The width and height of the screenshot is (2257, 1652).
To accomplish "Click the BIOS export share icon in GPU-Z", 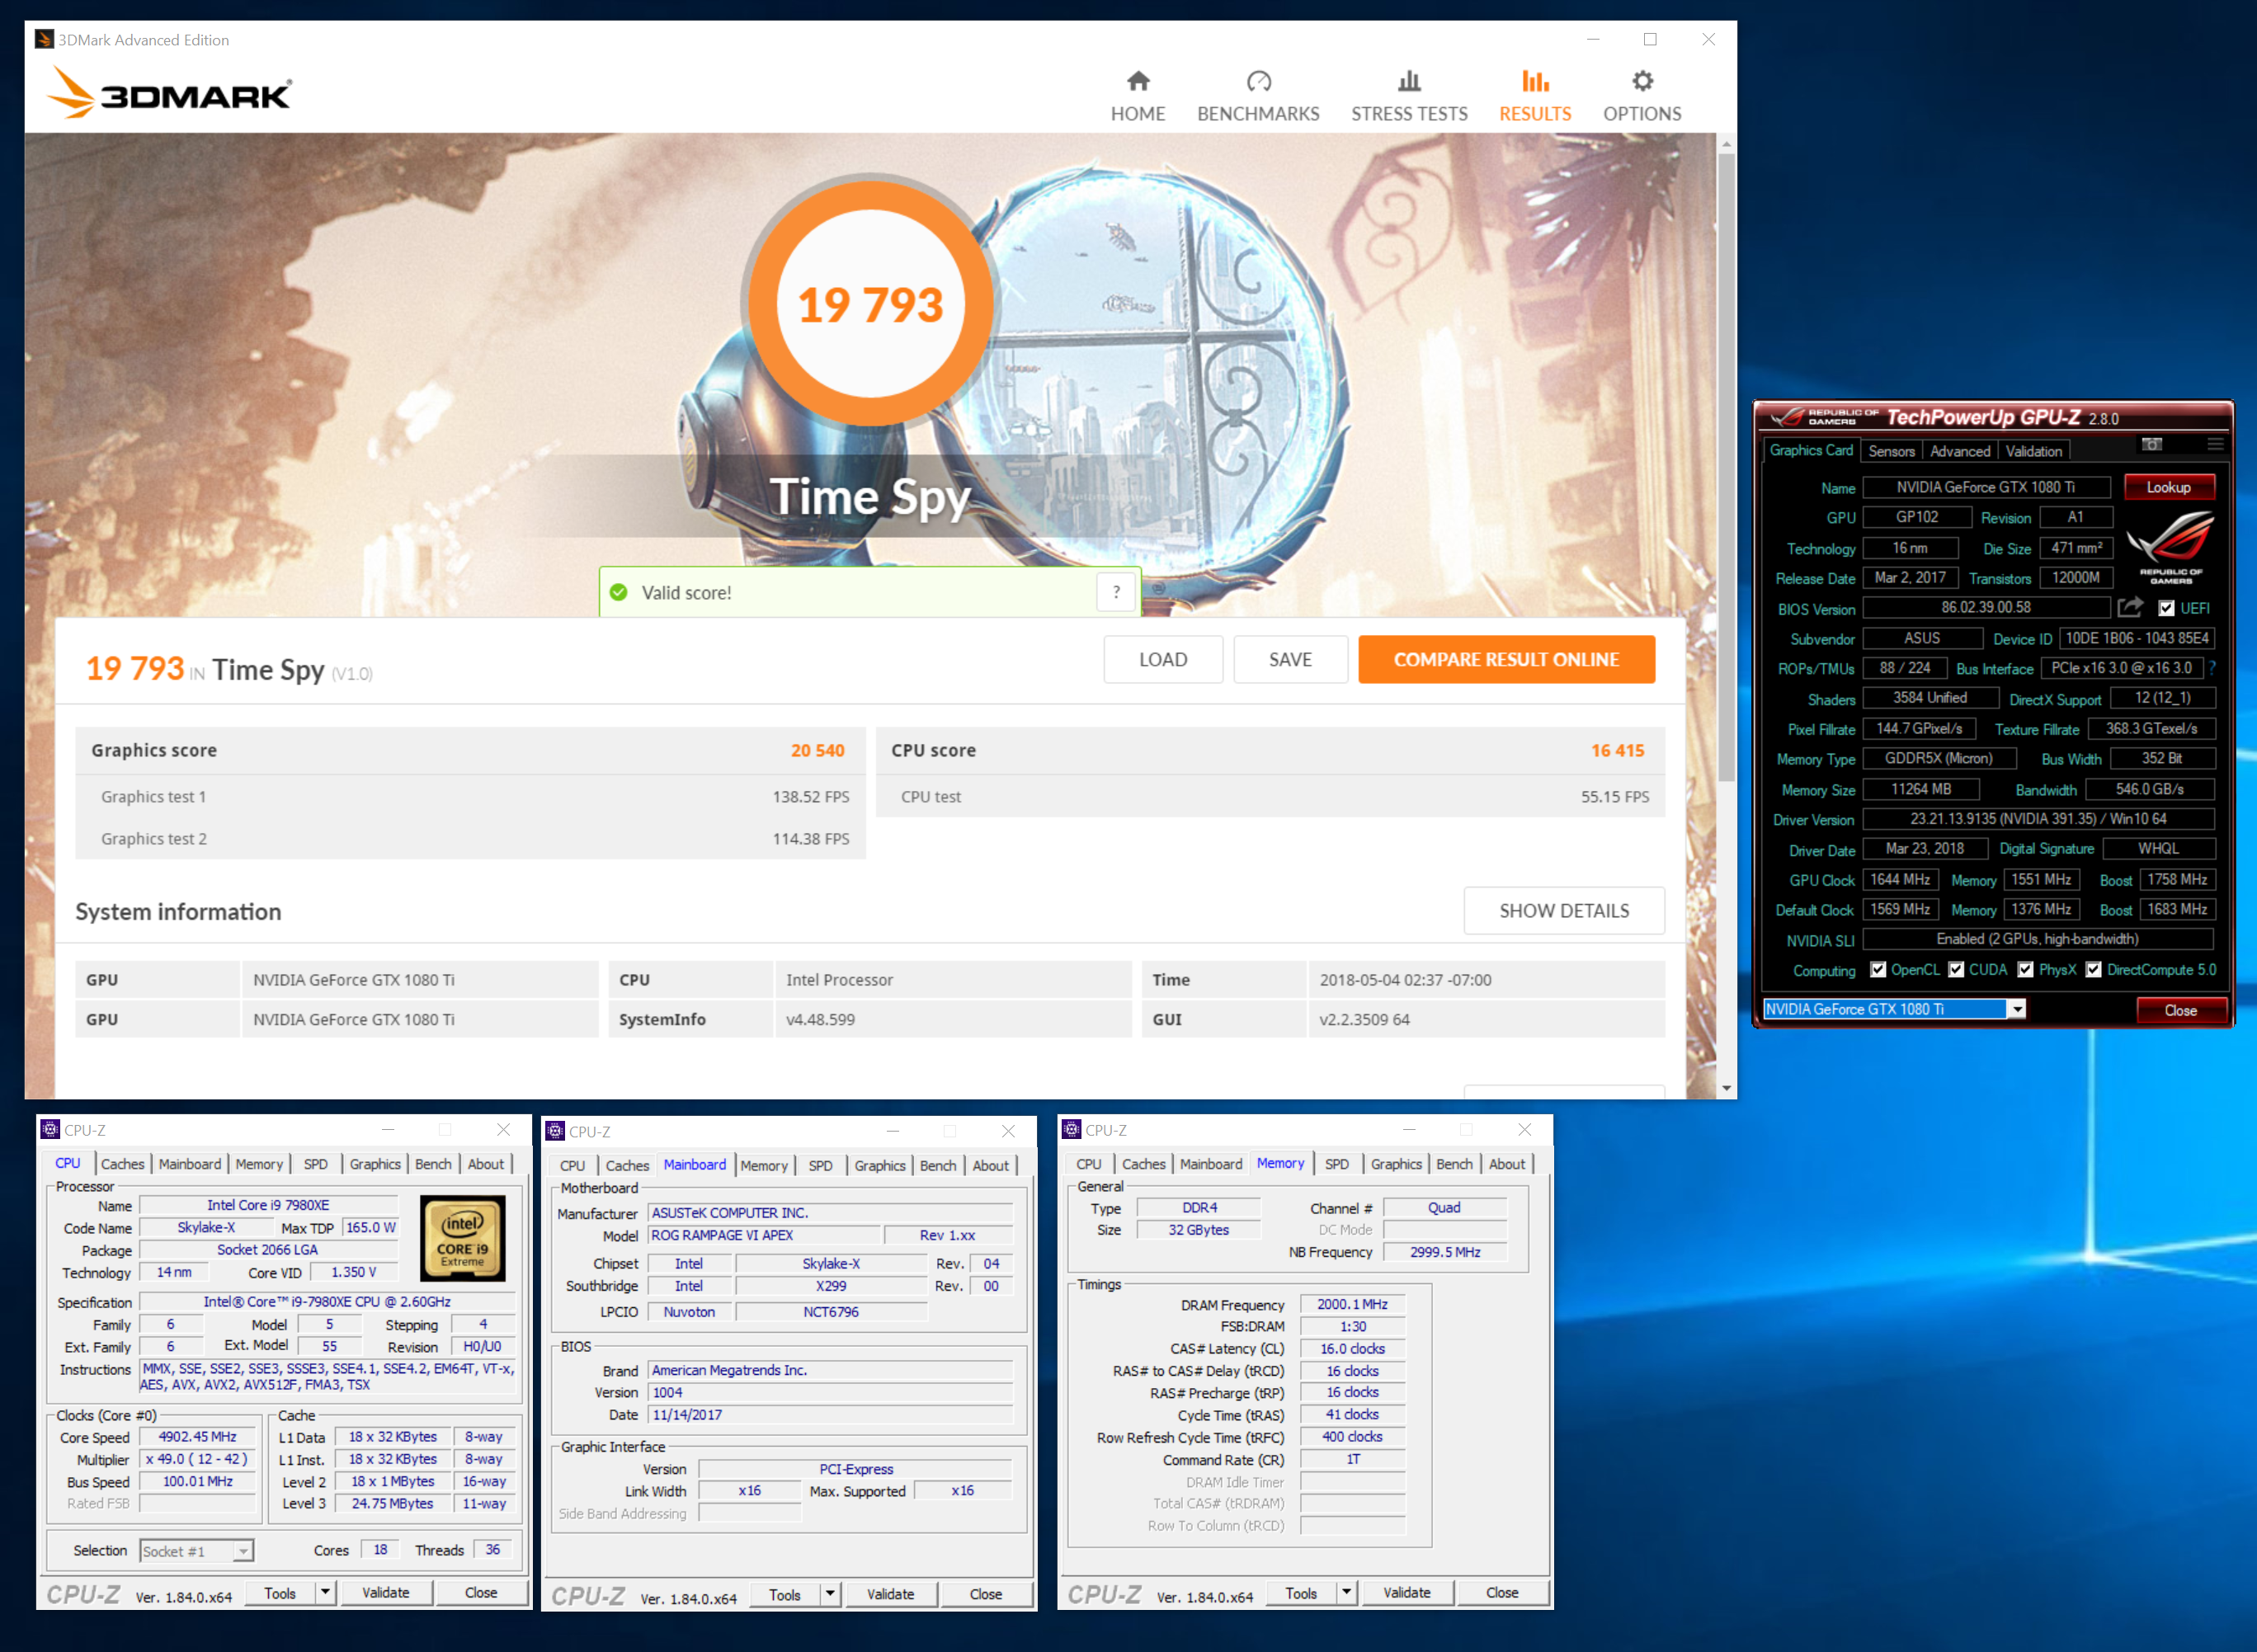I will click(2129, 607).
